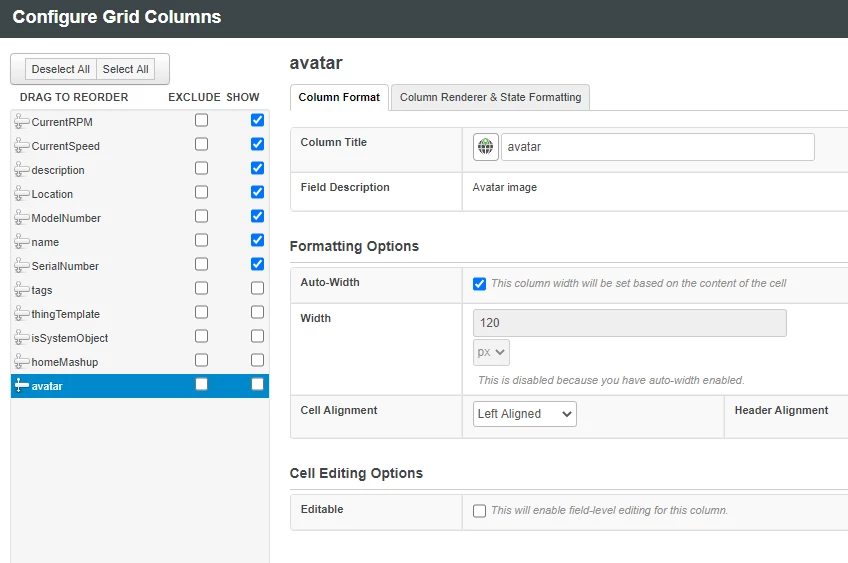Image resolution: width=848 pixels, height=563 pixels.
Task: Select the thingTemplate column row
Action: point(66,314)
